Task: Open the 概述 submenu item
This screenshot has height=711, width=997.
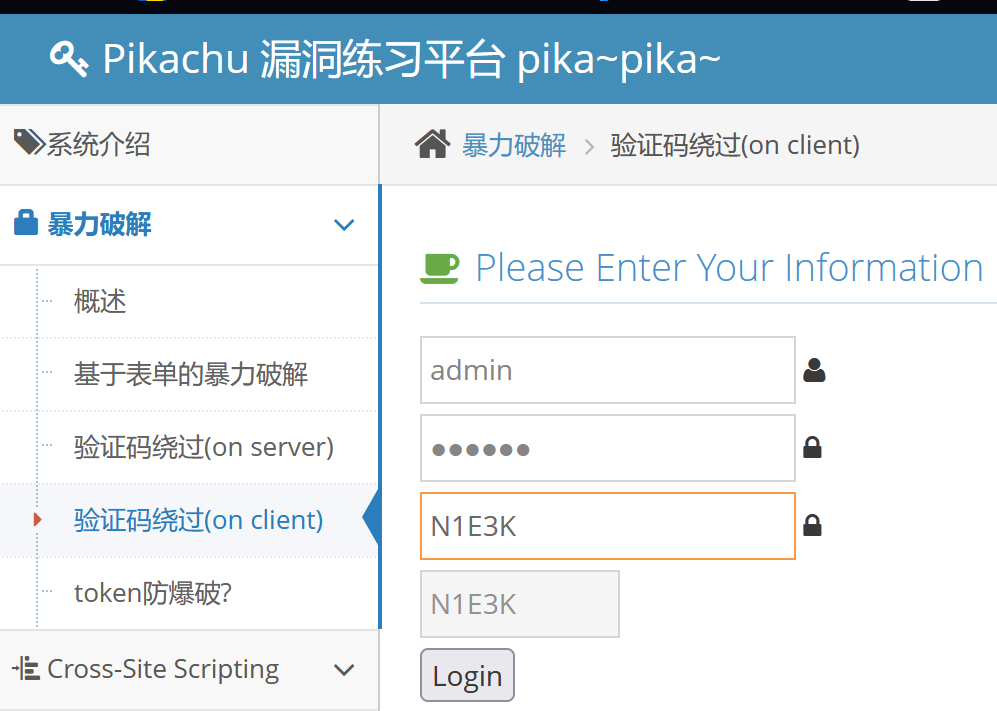Action: tap(100, 301)
